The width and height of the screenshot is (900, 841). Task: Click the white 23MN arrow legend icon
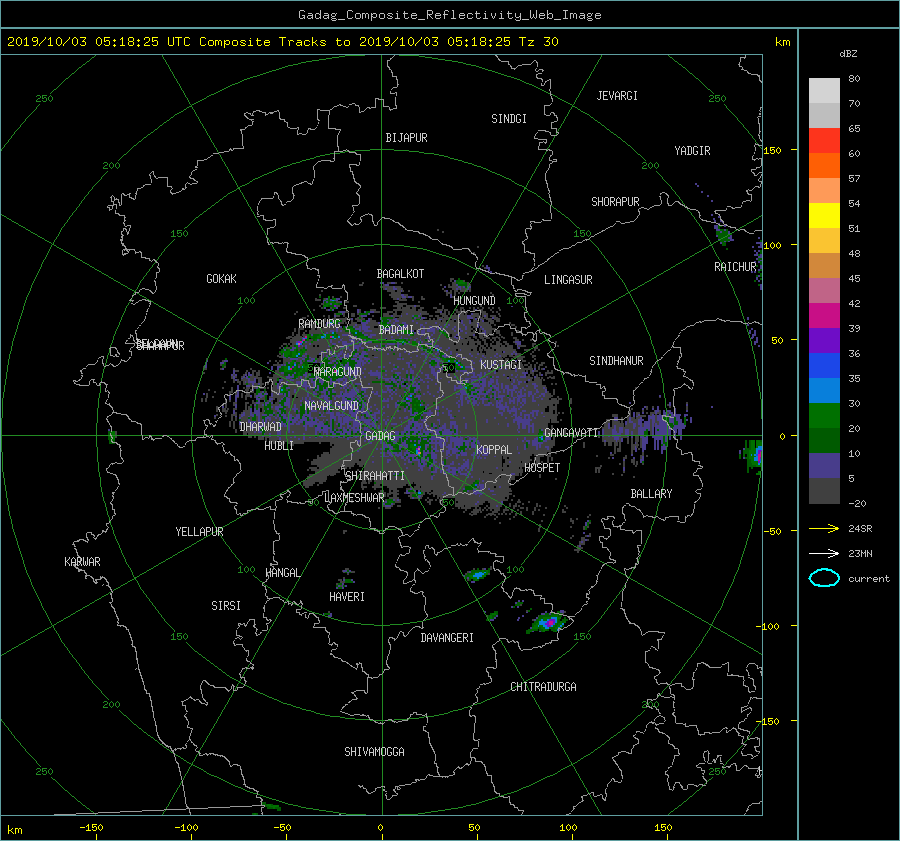[x=824, y=553]
